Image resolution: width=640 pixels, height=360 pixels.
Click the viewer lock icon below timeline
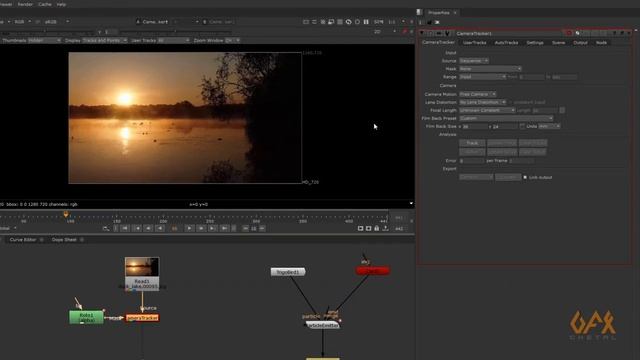pyautogui.click(x=377, y=229)
